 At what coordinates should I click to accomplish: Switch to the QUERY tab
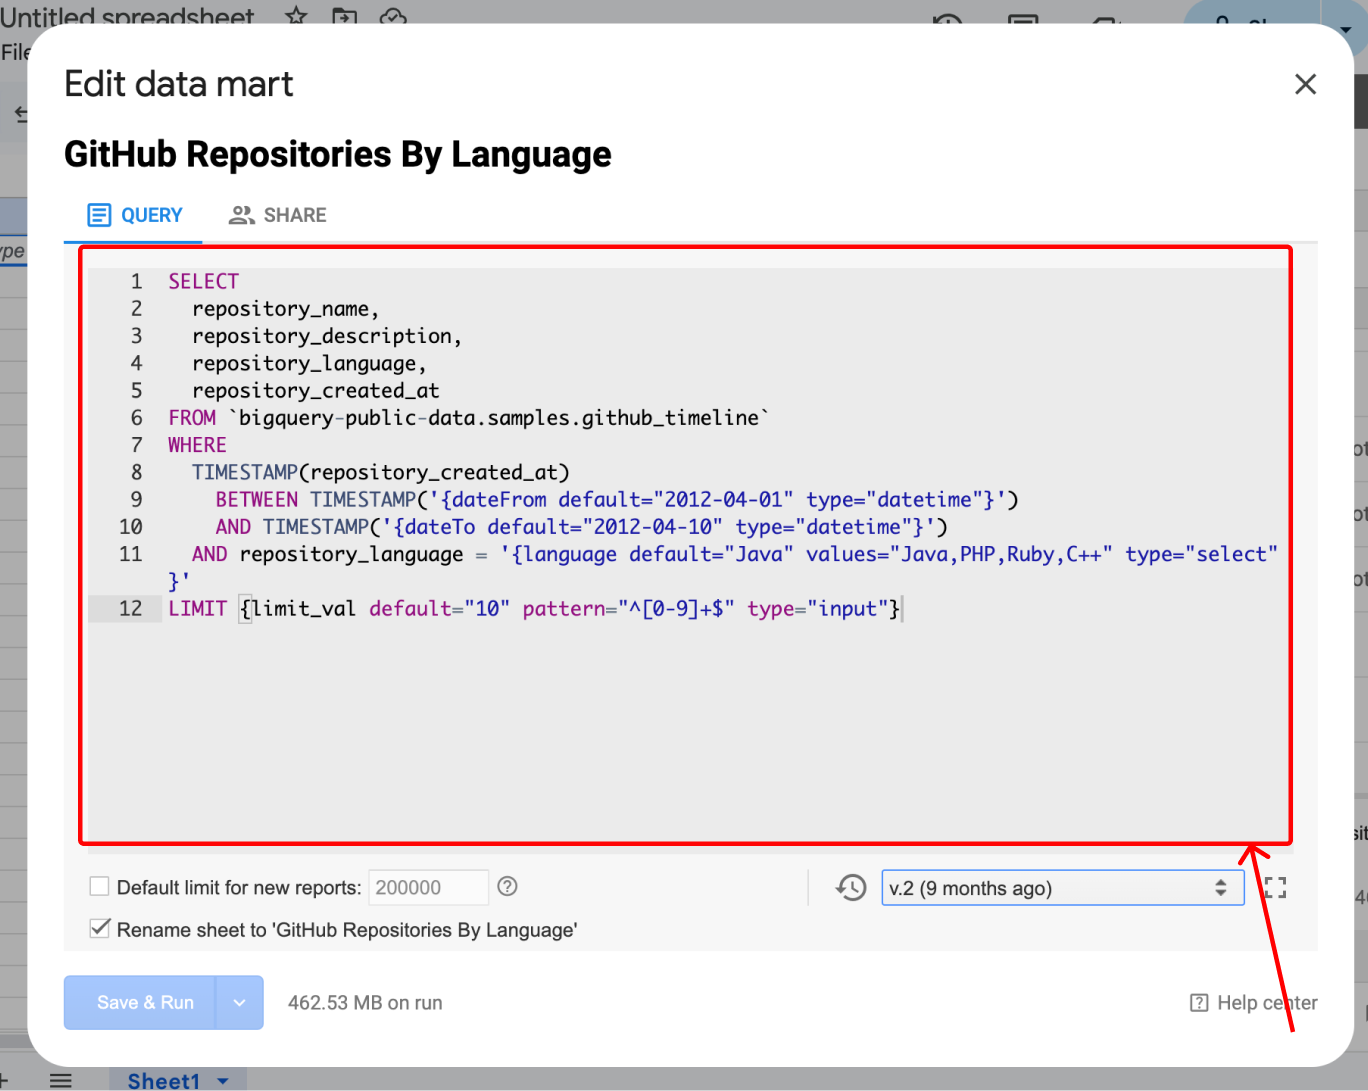135,215
